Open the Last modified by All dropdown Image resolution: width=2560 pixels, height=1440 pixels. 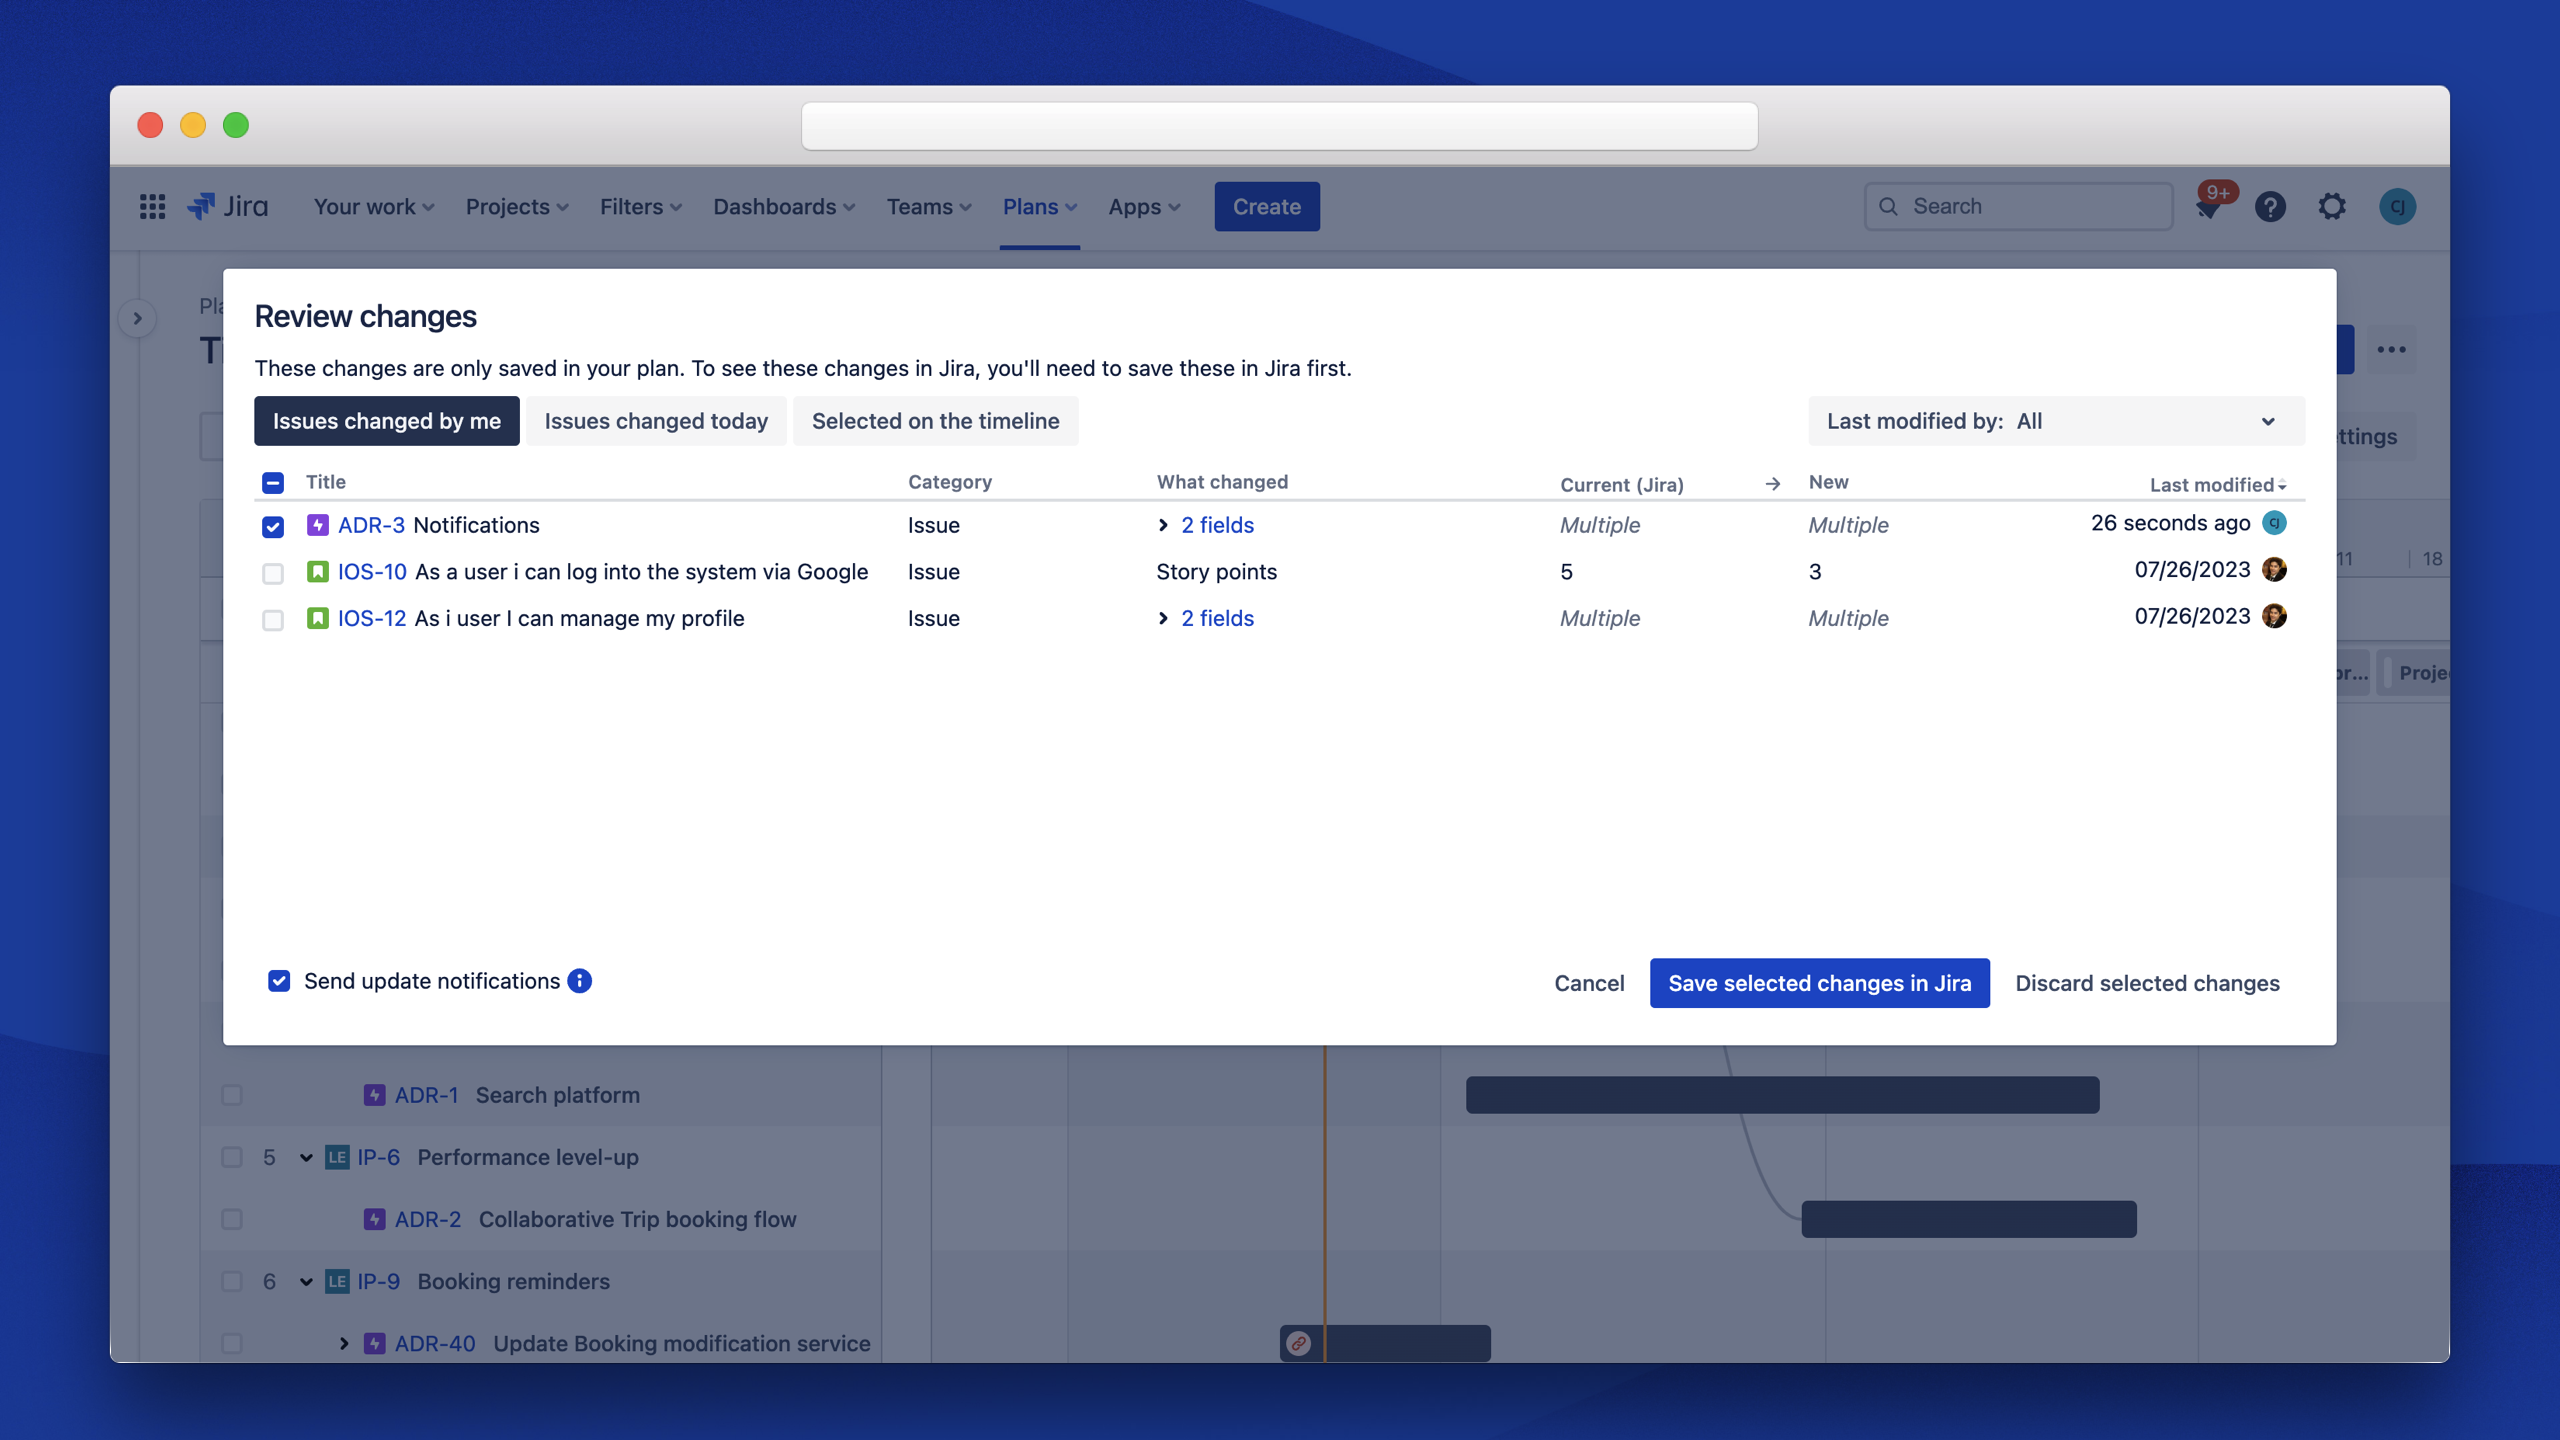point(2055,421)
